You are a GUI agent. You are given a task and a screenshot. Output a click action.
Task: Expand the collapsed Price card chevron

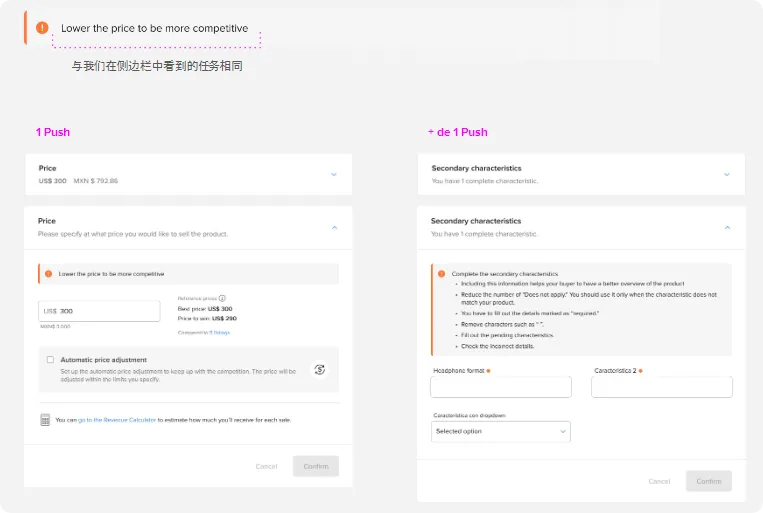point(333,174)
